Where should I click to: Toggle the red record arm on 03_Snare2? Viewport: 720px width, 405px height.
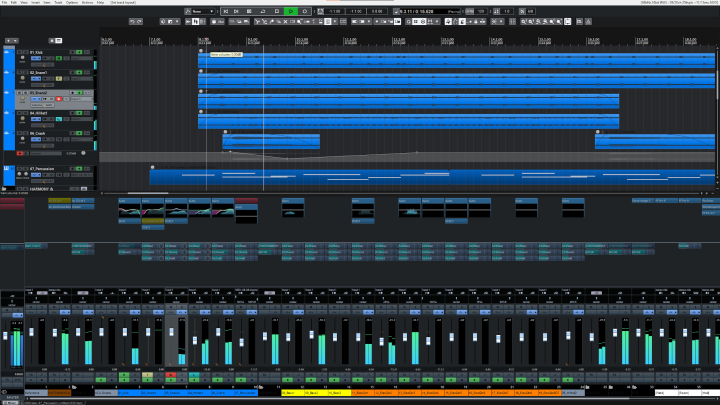[59, 99]
